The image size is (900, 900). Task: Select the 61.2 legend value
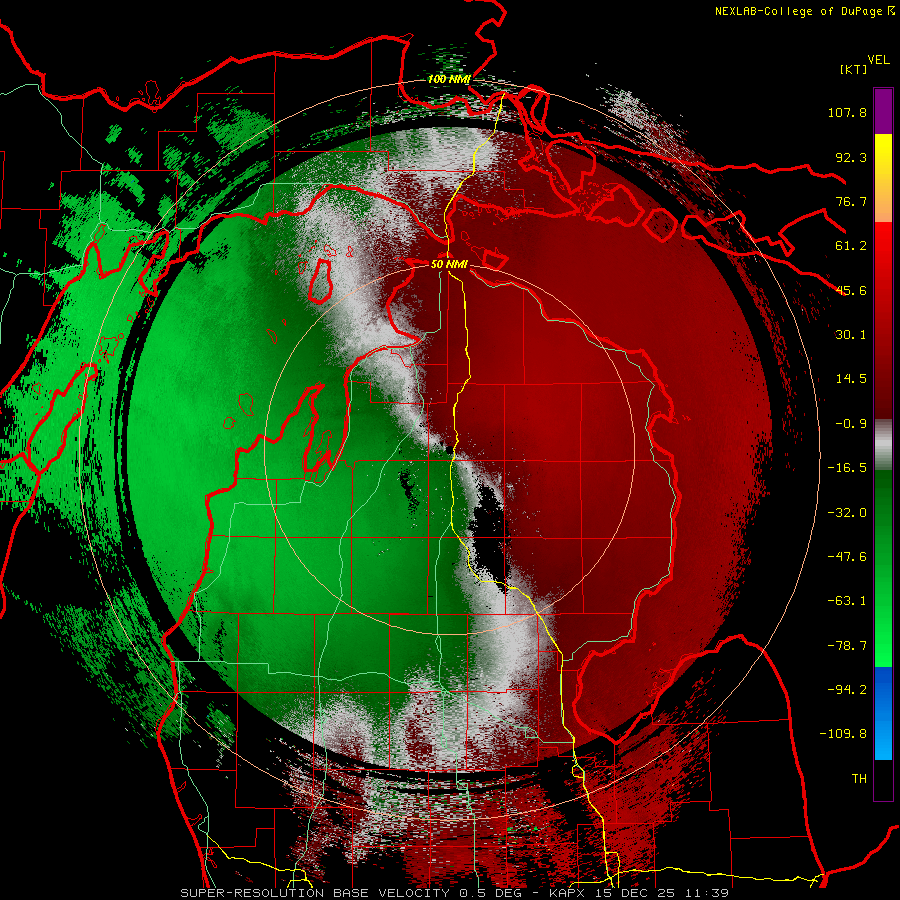coord(851,246)
